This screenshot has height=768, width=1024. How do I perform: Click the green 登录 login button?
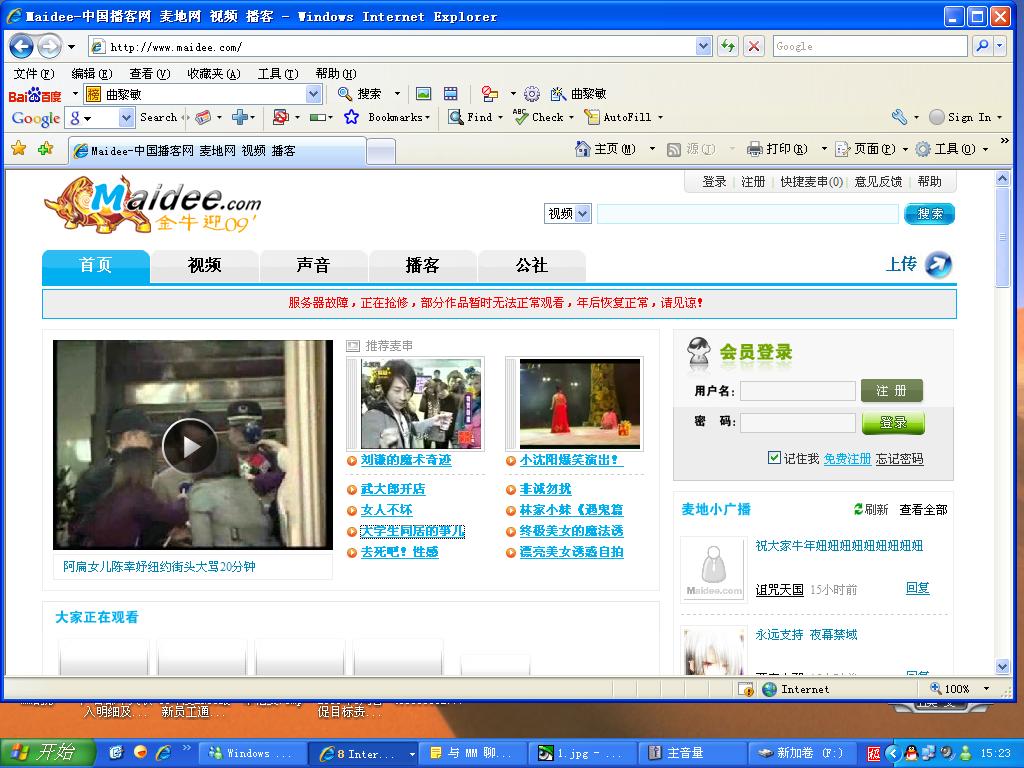click(x=893, y=423)
